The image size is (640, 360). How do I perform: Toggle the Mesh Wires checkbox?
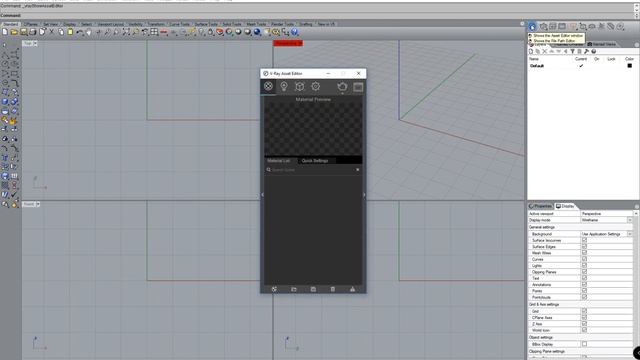pos(584,253)
